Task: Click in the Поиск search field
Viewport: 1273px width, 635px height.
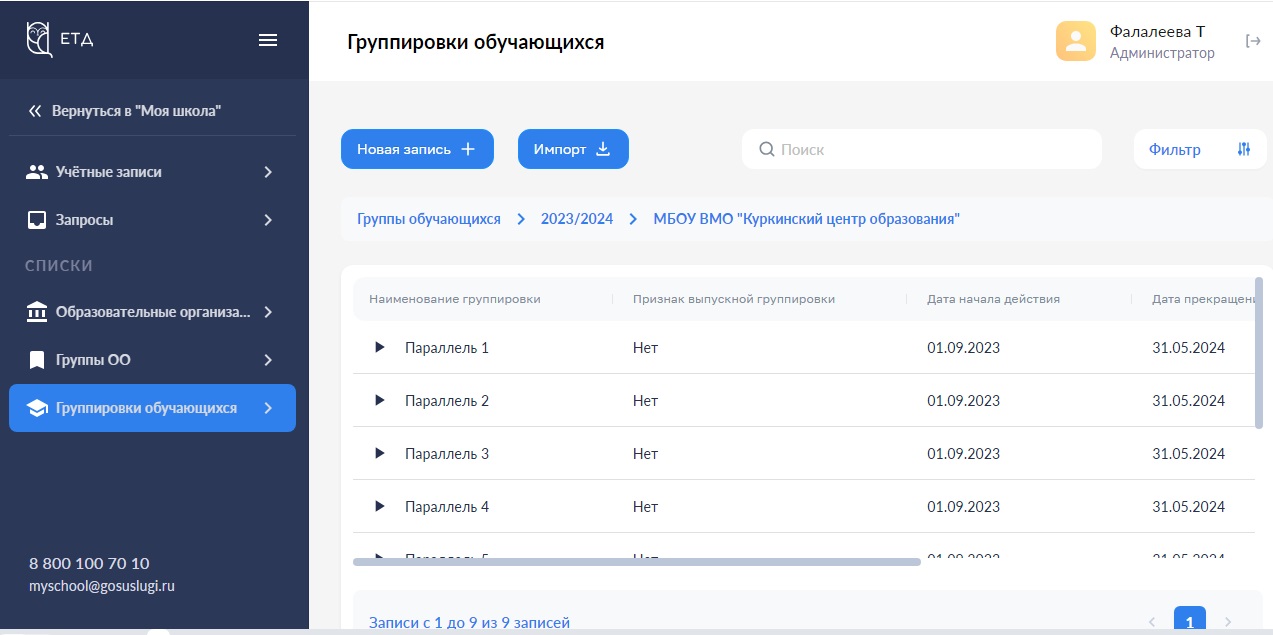Action: click(x=921, y=149)
